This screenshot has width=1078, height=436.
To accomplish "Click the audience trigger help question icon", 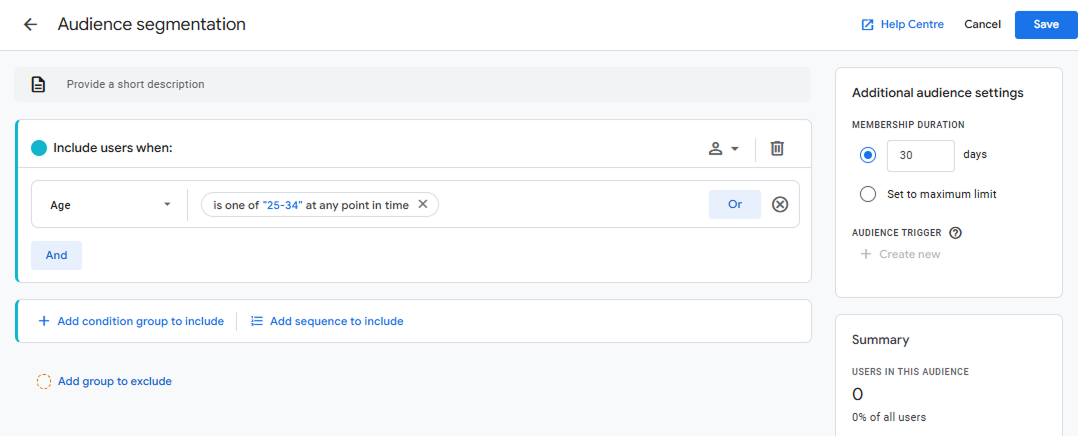I will click(x=955, y=232).
